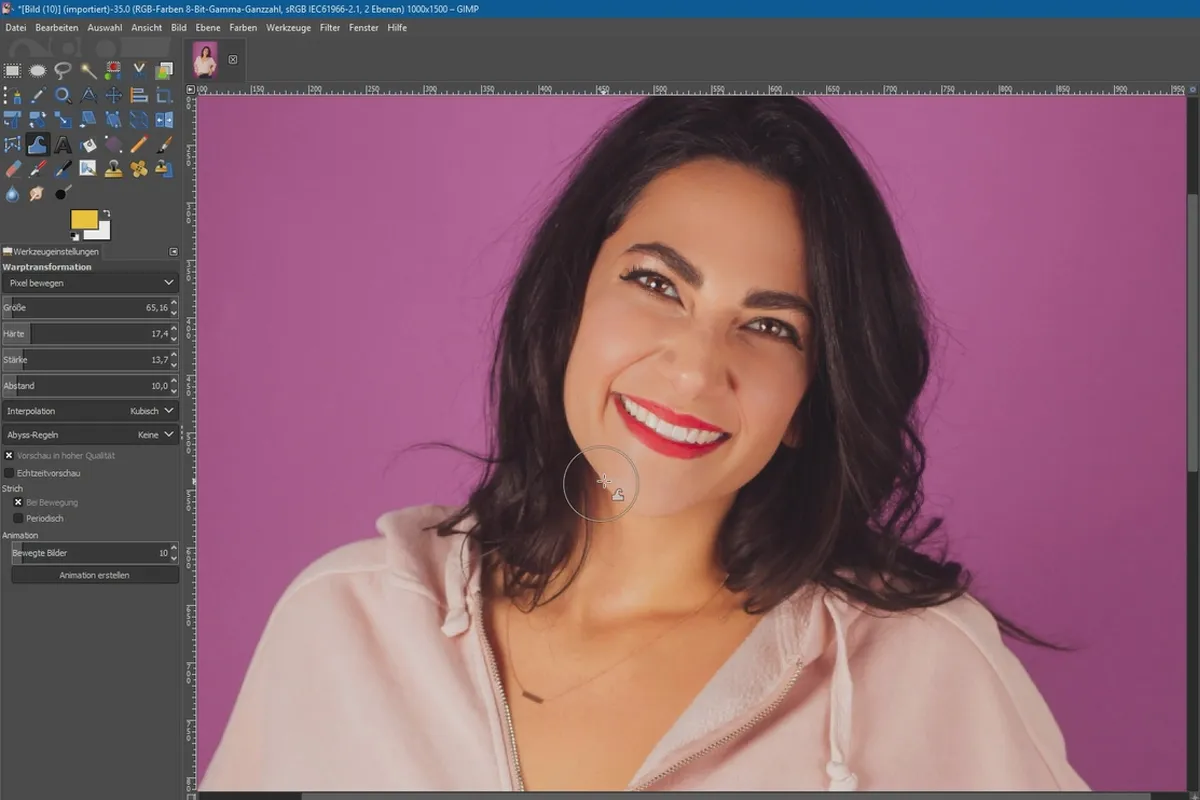Select the Clone stamp tool
Screen dimensions: 1200x800
pos(113,170)
